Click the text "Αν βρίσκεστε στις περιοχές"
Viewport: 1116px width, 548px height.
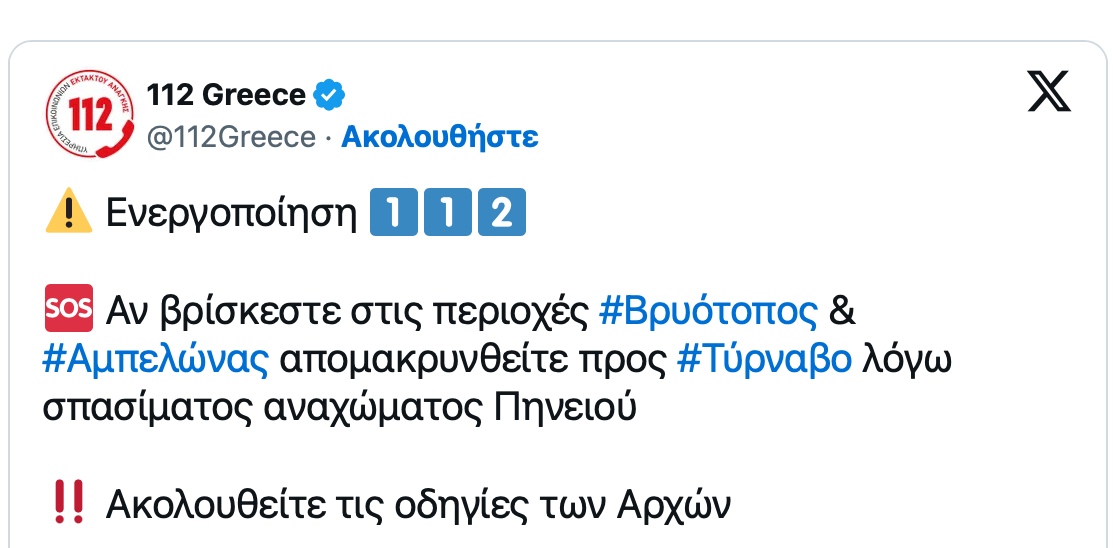click(346, 312)
